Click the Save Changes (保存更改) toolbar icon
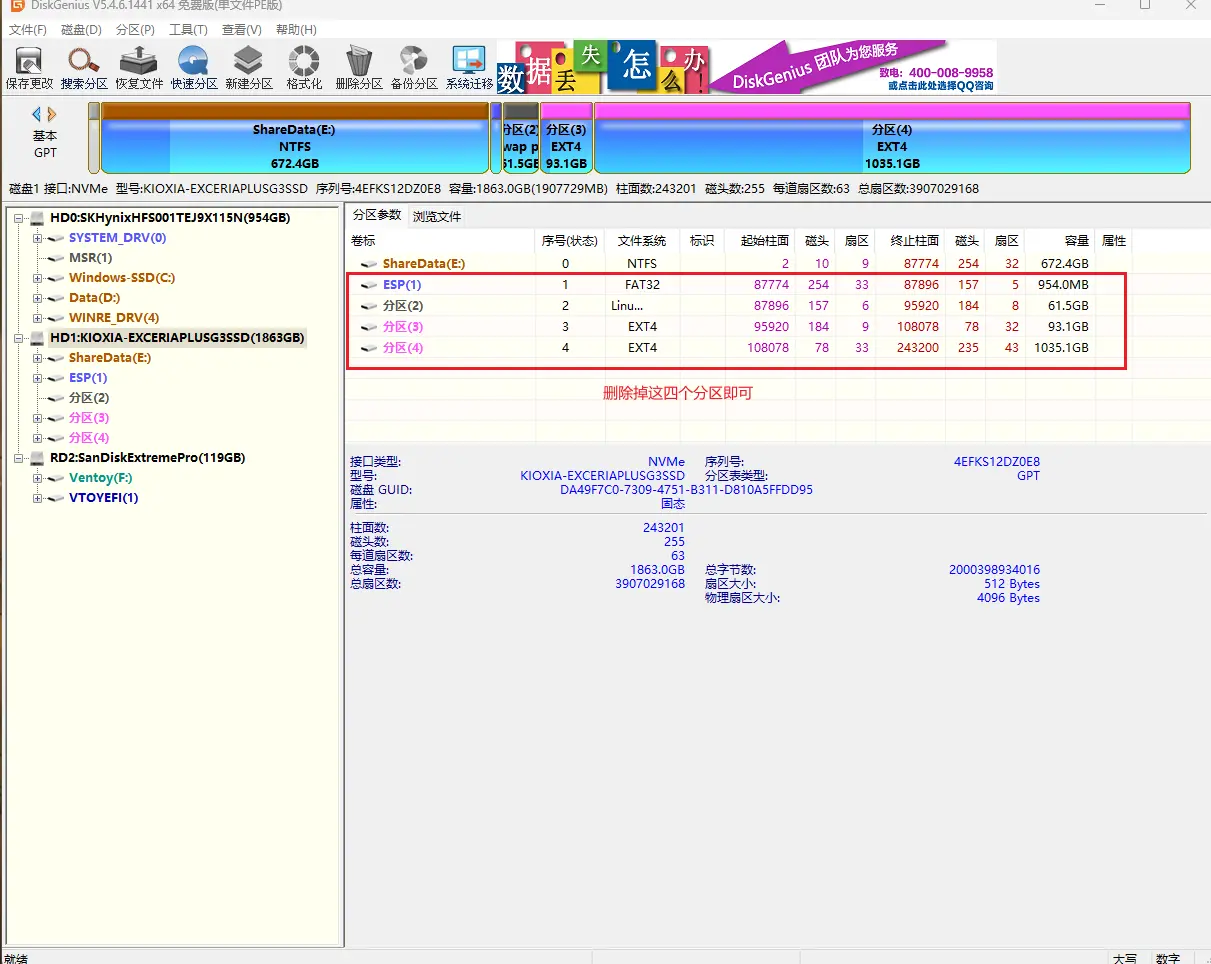1211x964 pixels. pos(29,68)
